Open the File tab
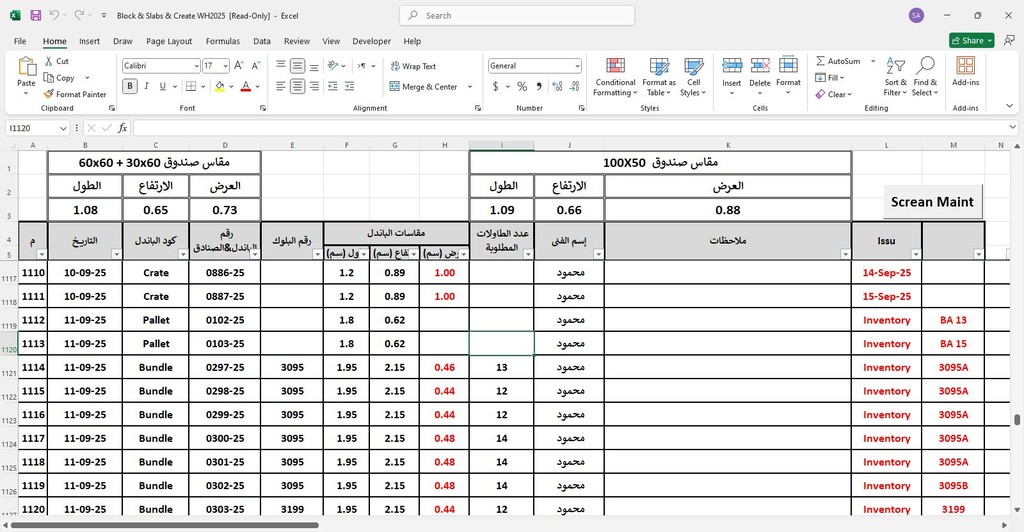Screen dimensions: 1024x532 pyautogui.click(x=20, y=41)
